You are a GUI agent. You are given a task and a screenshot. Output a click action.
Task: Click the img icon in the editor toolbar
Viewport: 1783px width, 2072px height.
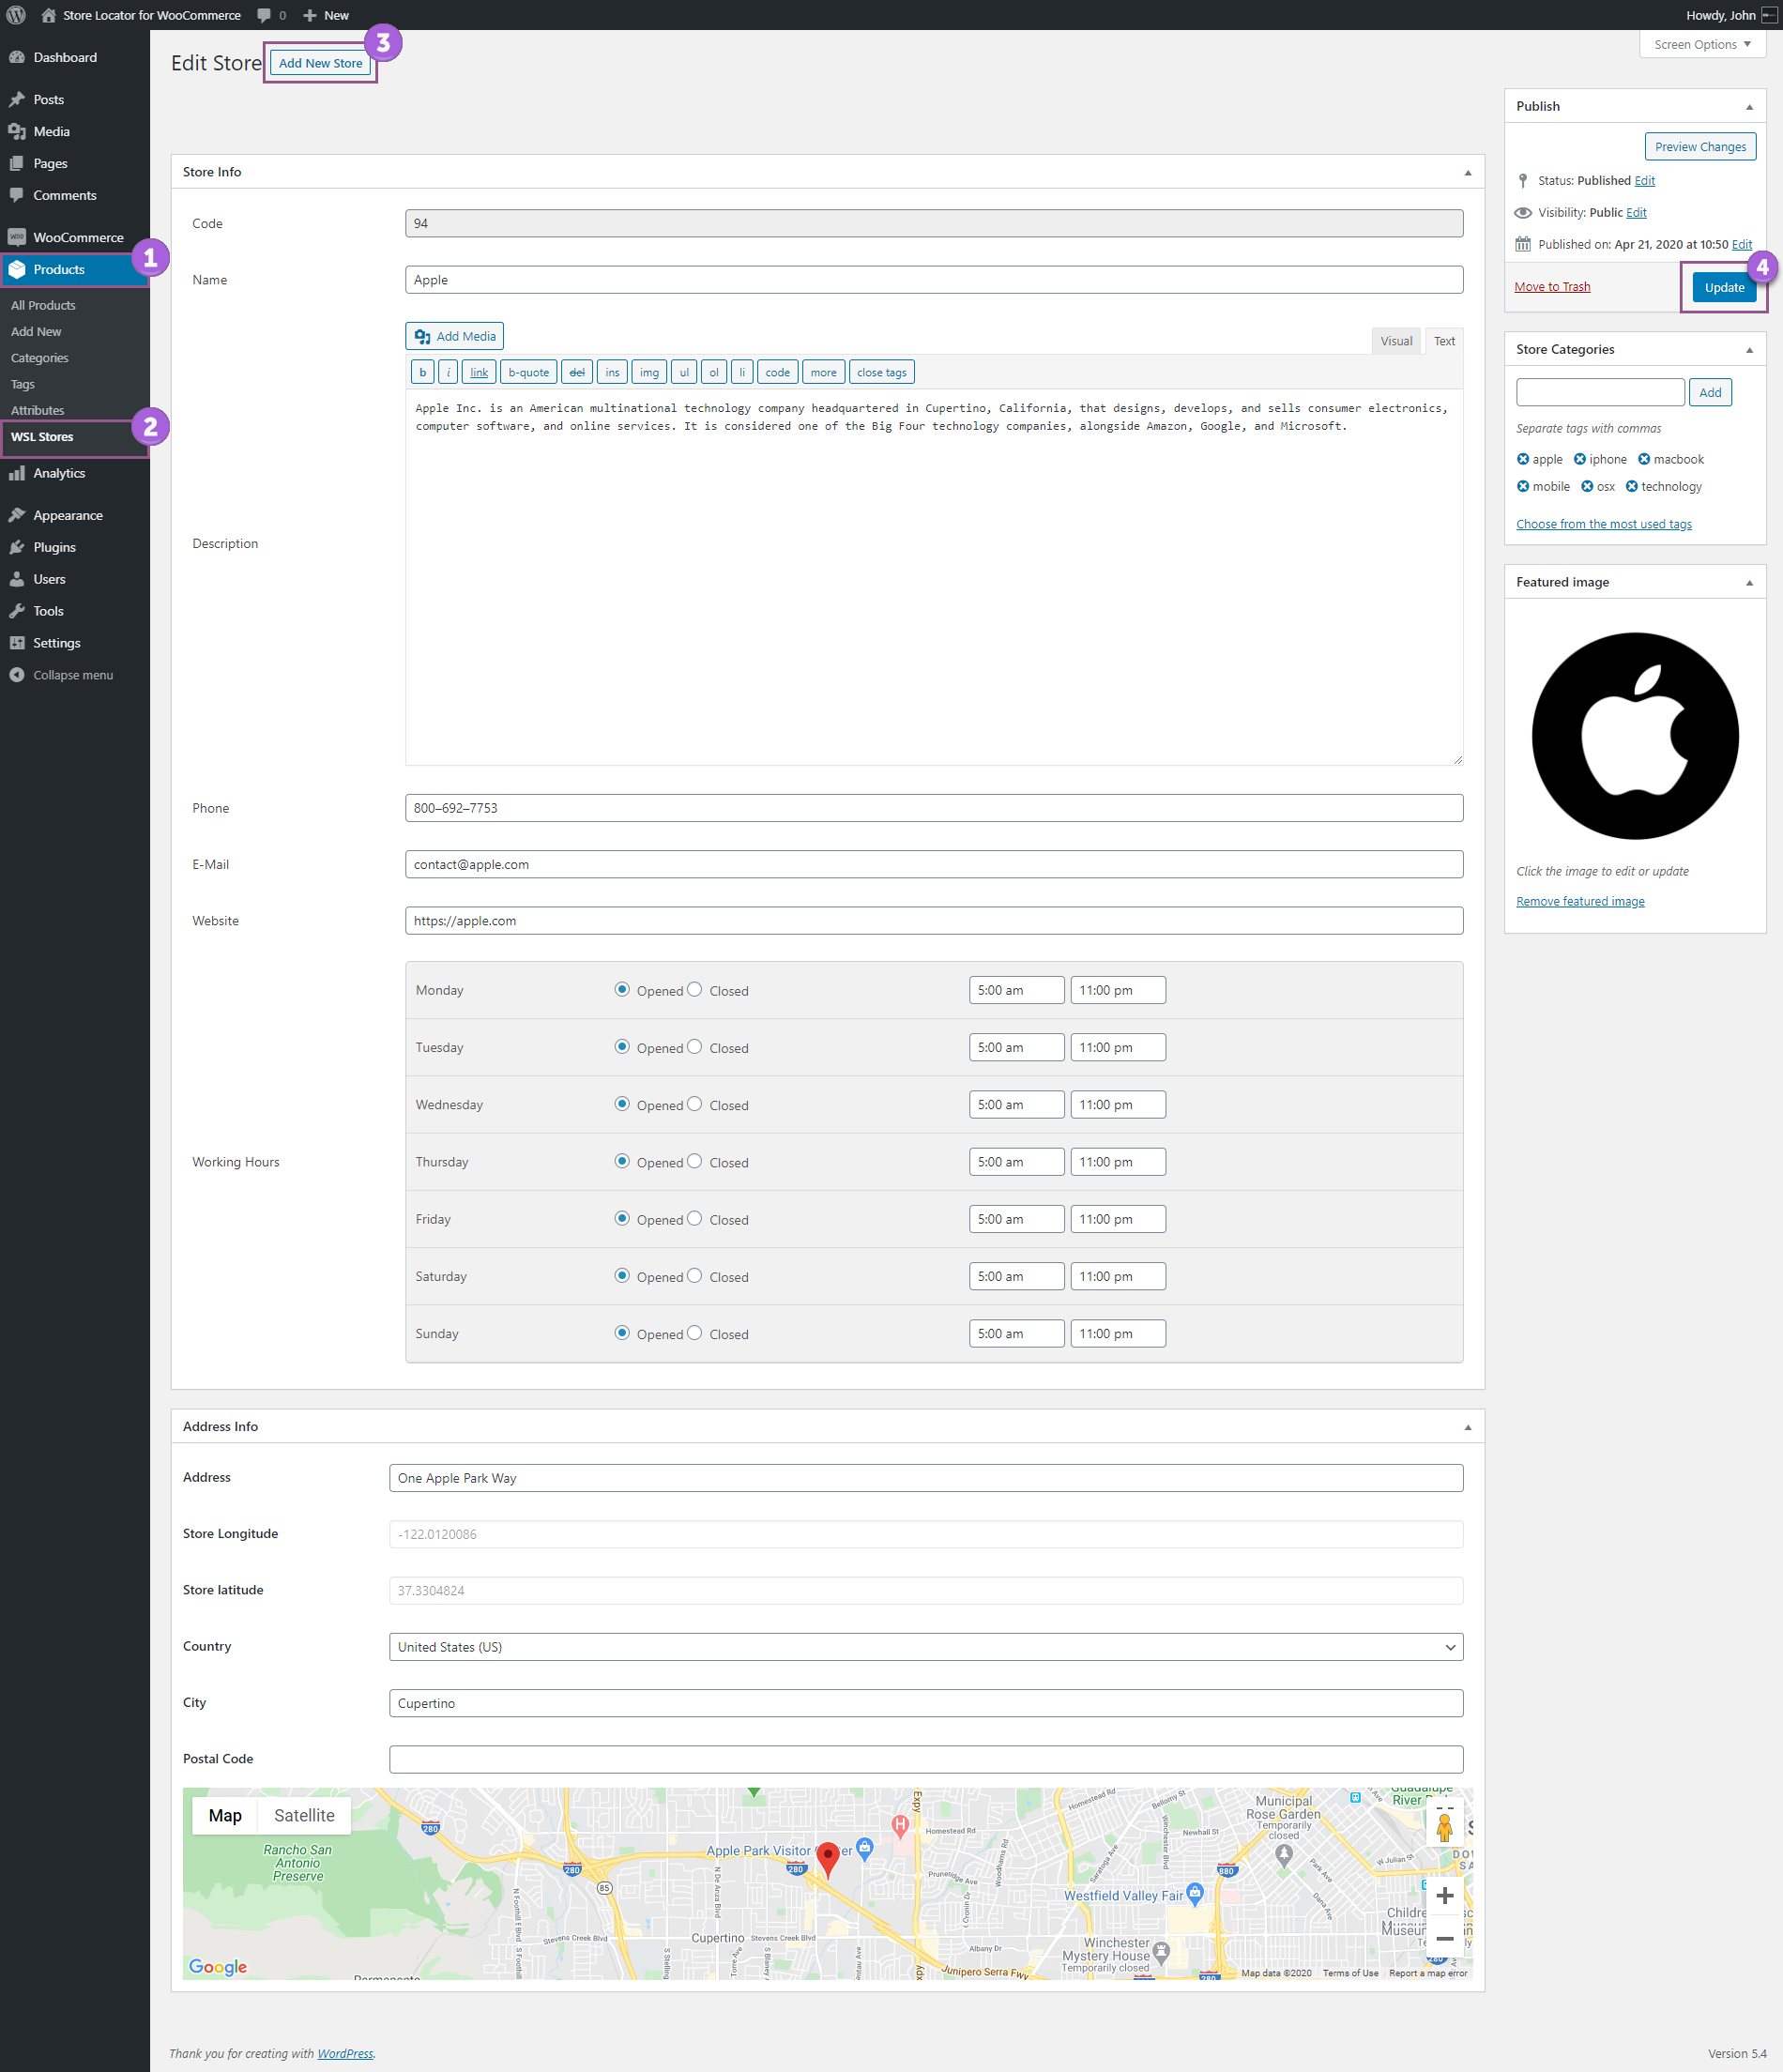pyautogui.click(x=649, y=371)
